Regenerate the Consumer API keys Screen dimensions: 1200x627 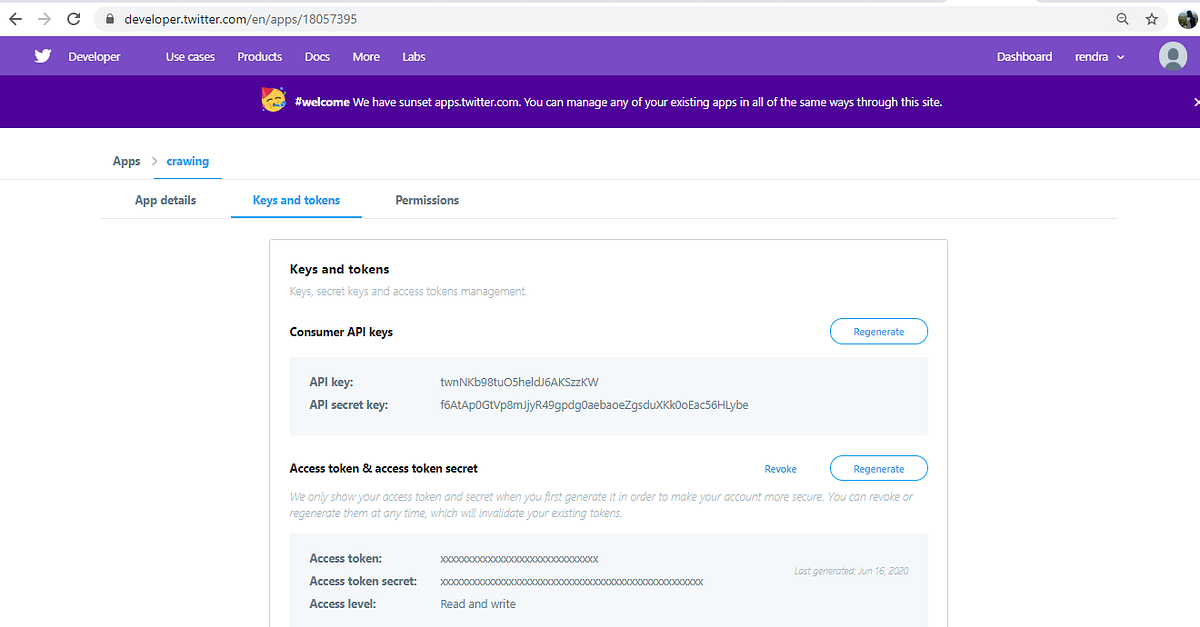[878, 331]
